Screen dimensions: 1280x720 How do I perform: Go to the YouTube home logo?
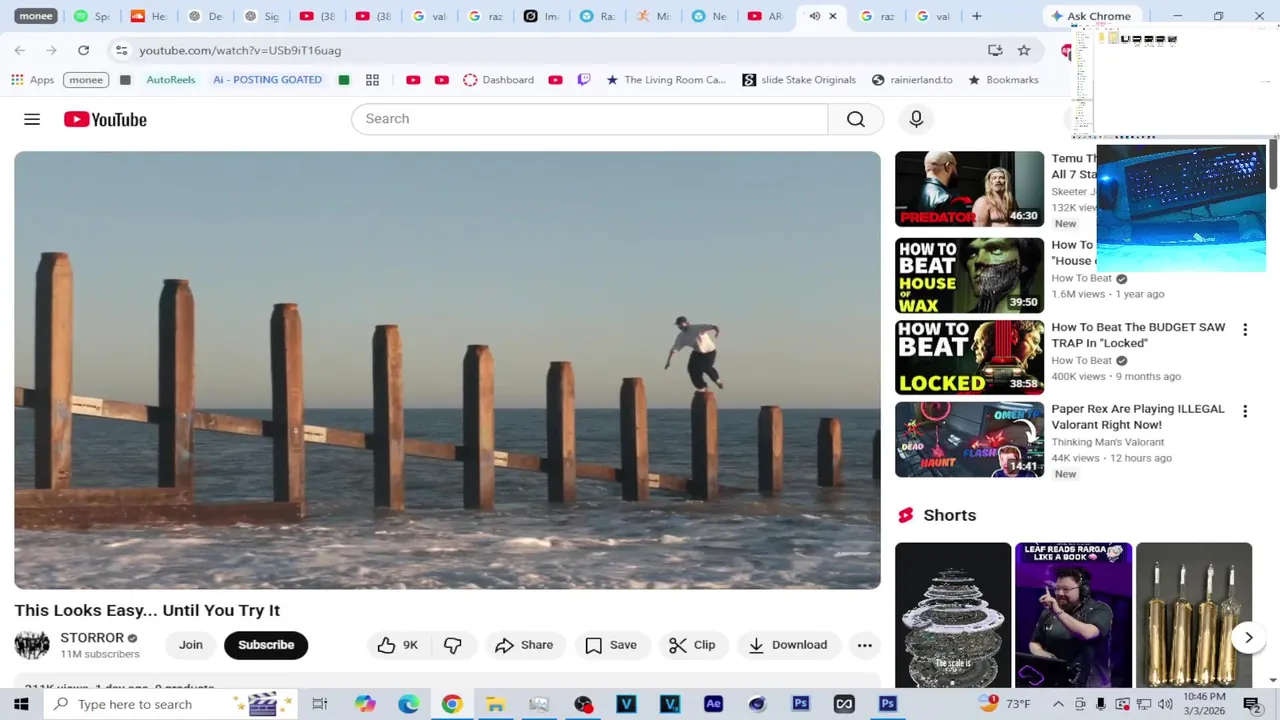click(x=105, y=119)
